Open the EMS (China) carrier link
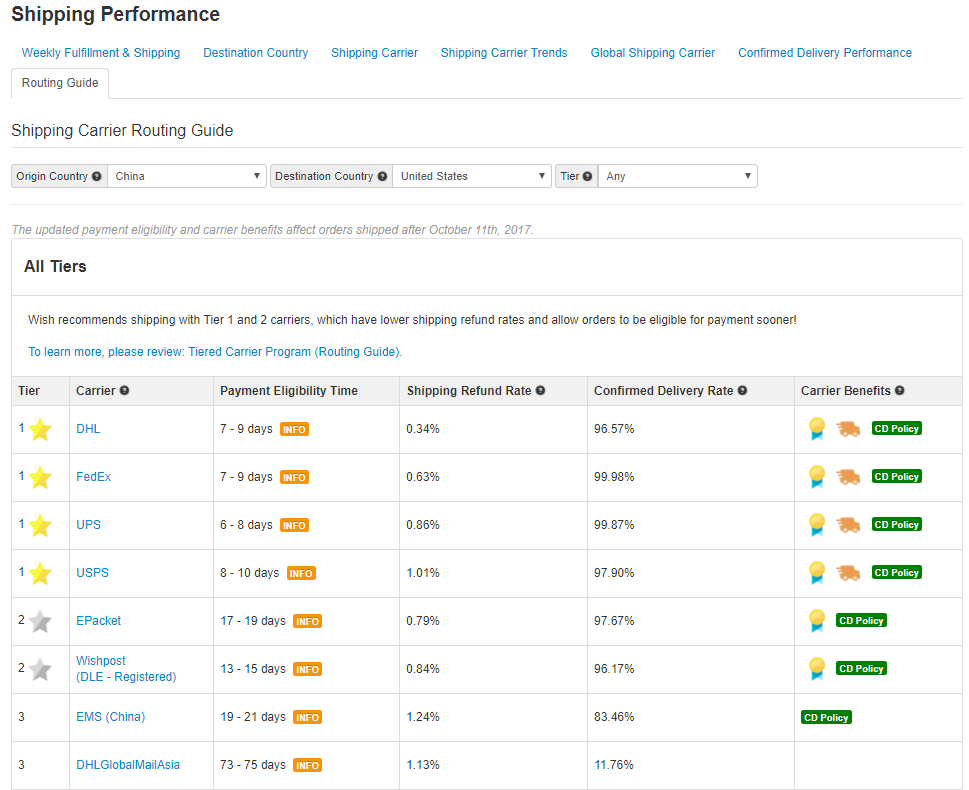 (x=111, y=717)
